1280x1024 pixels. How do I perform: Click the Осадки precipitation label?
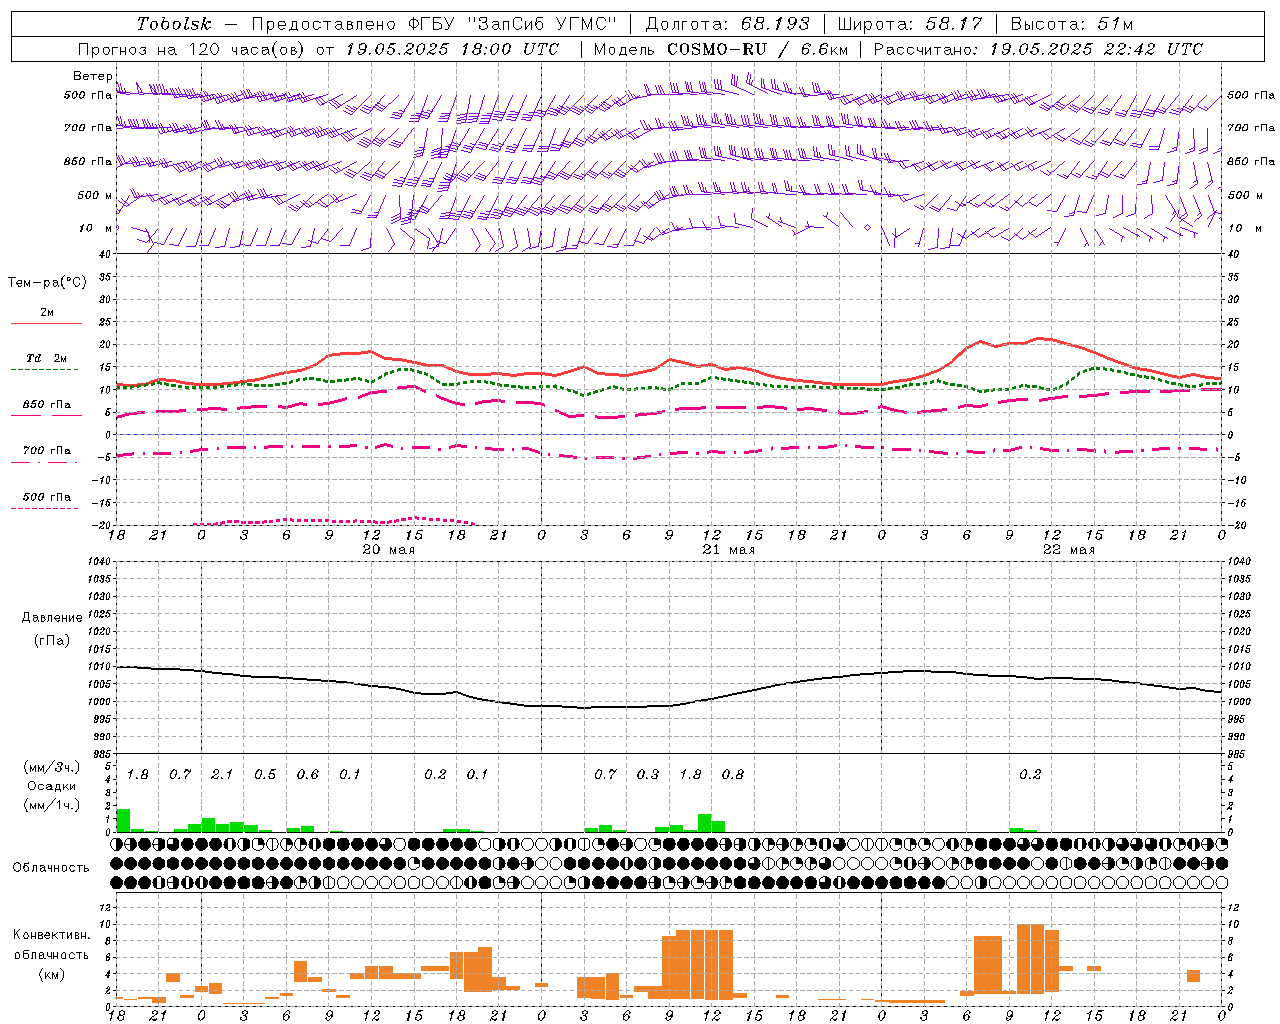coord(52,786)
